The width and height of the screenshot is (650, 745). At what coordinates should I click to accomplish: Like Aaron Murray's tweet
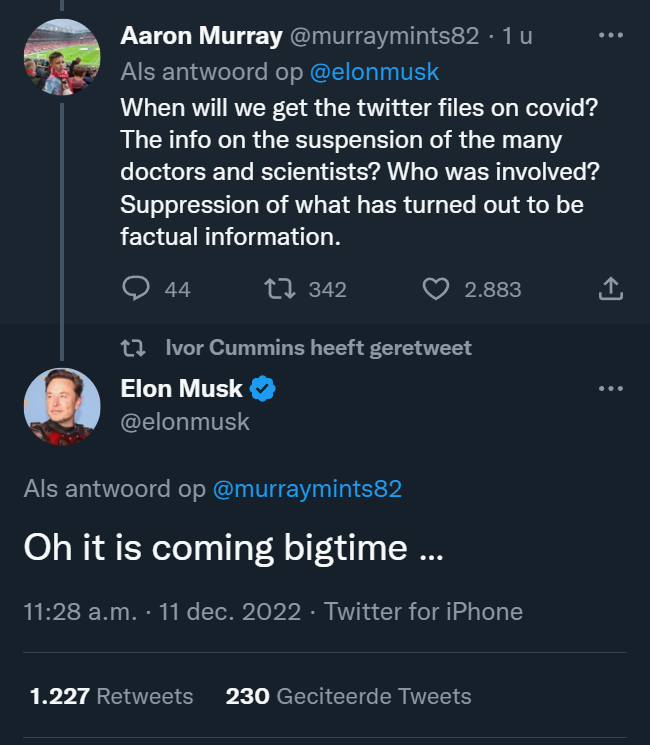coord(435,289)
